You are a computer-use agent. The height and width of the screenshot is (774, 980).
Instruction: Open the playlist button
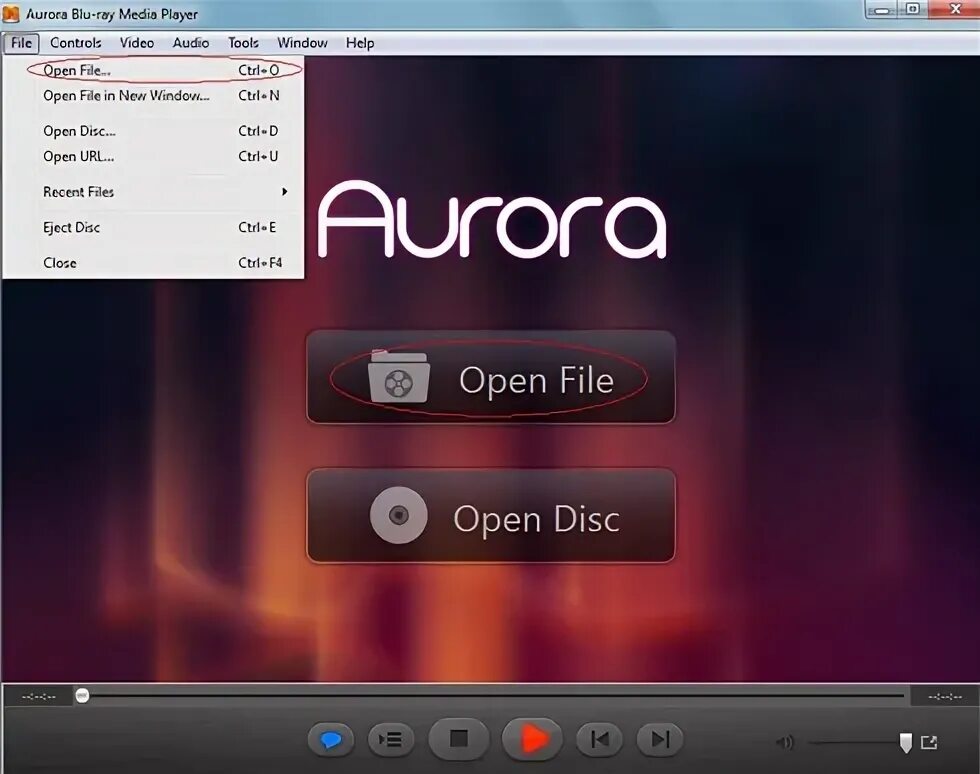click(391, 740)
